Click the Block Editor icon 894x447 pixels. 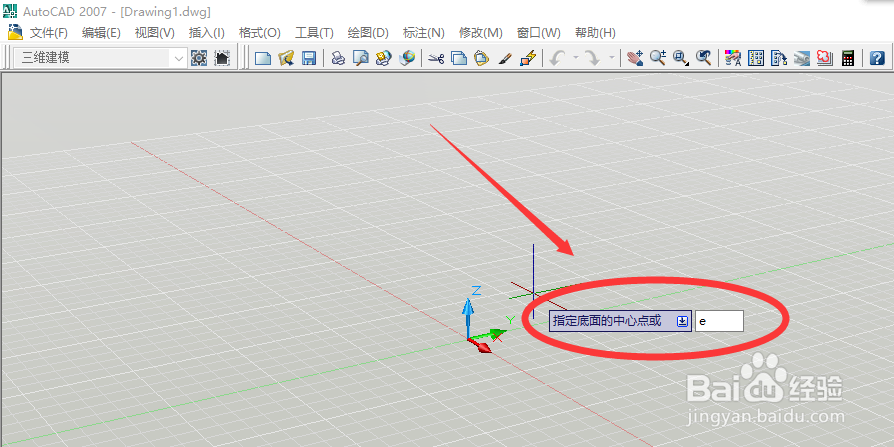[x=527, y=58]
